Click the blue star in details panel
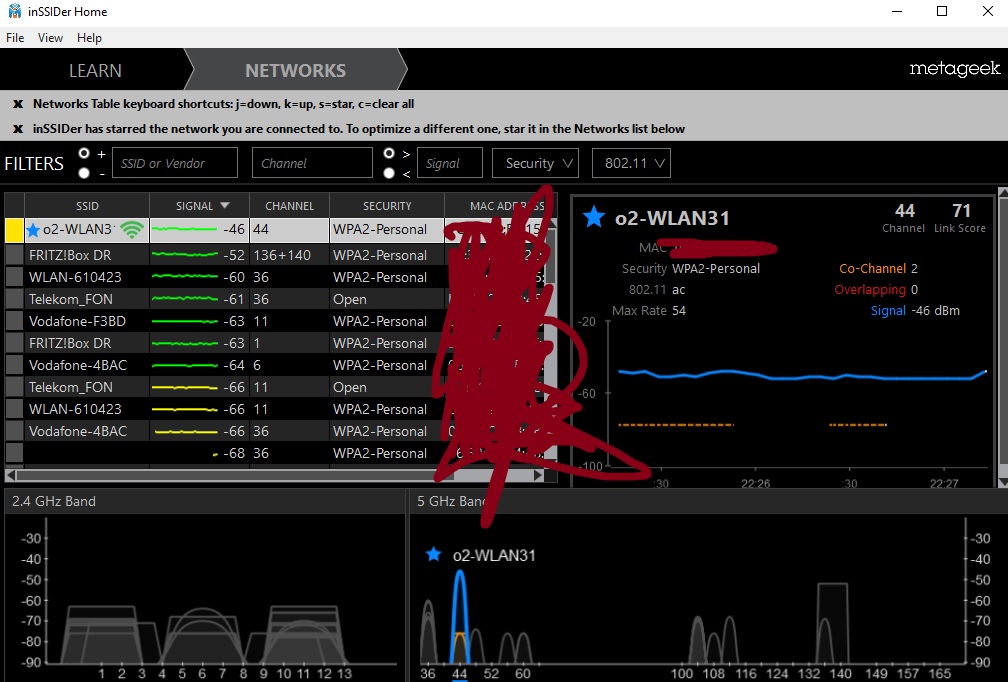Image resolution: width=1008 pixels, height=682 pixels. [593, 217]
